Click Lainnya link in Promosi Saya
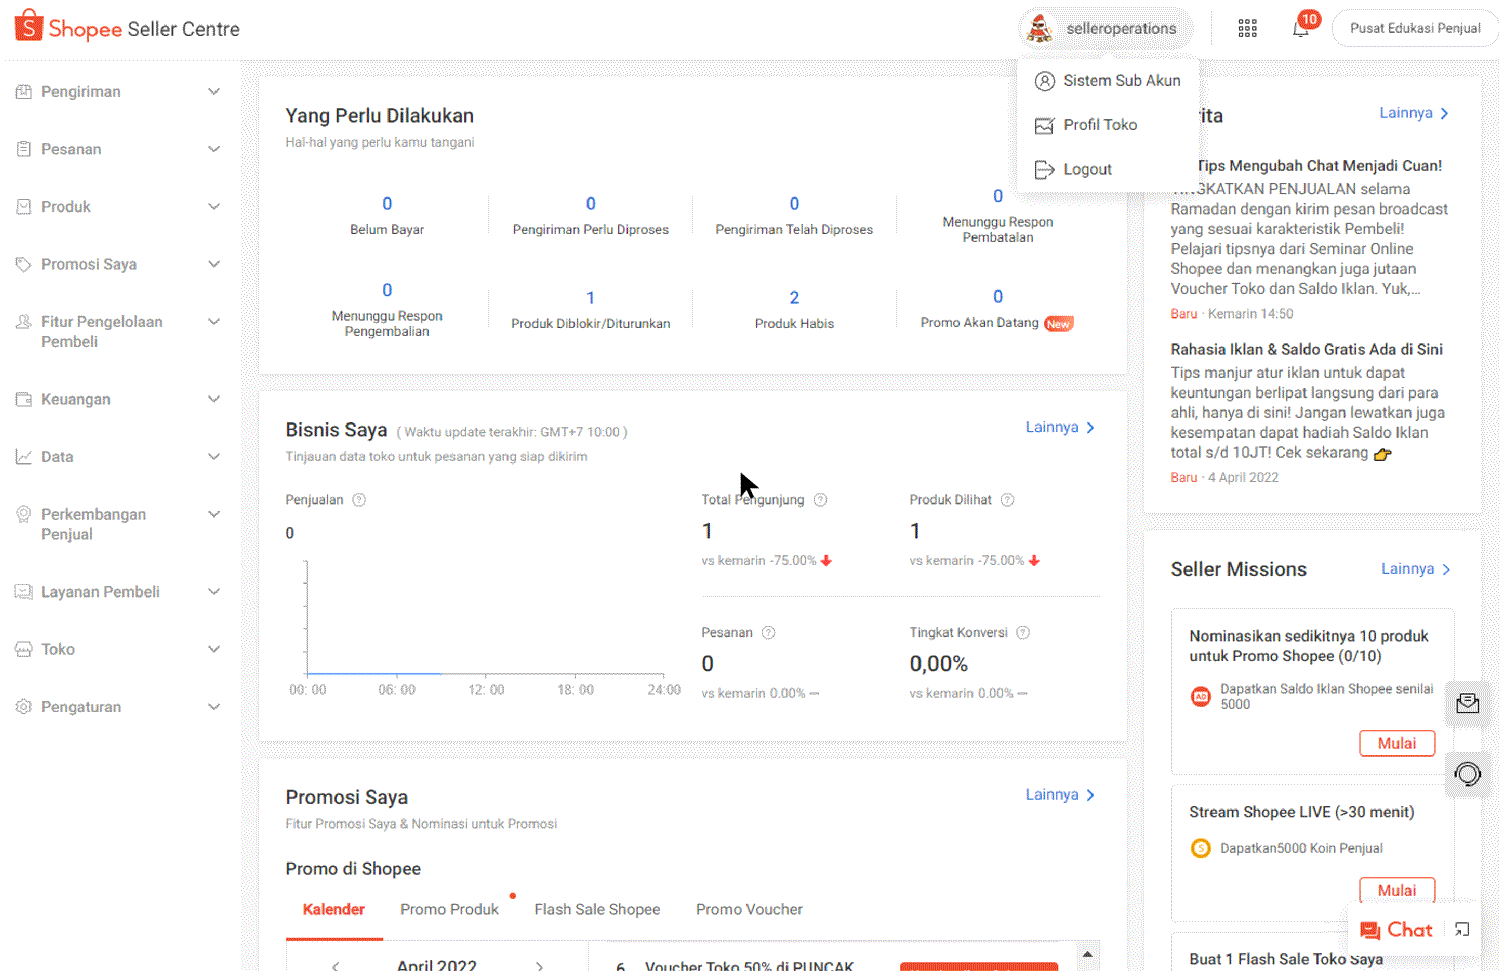Viewport: 1500px width, 971px height. (x=1060, y=795)
